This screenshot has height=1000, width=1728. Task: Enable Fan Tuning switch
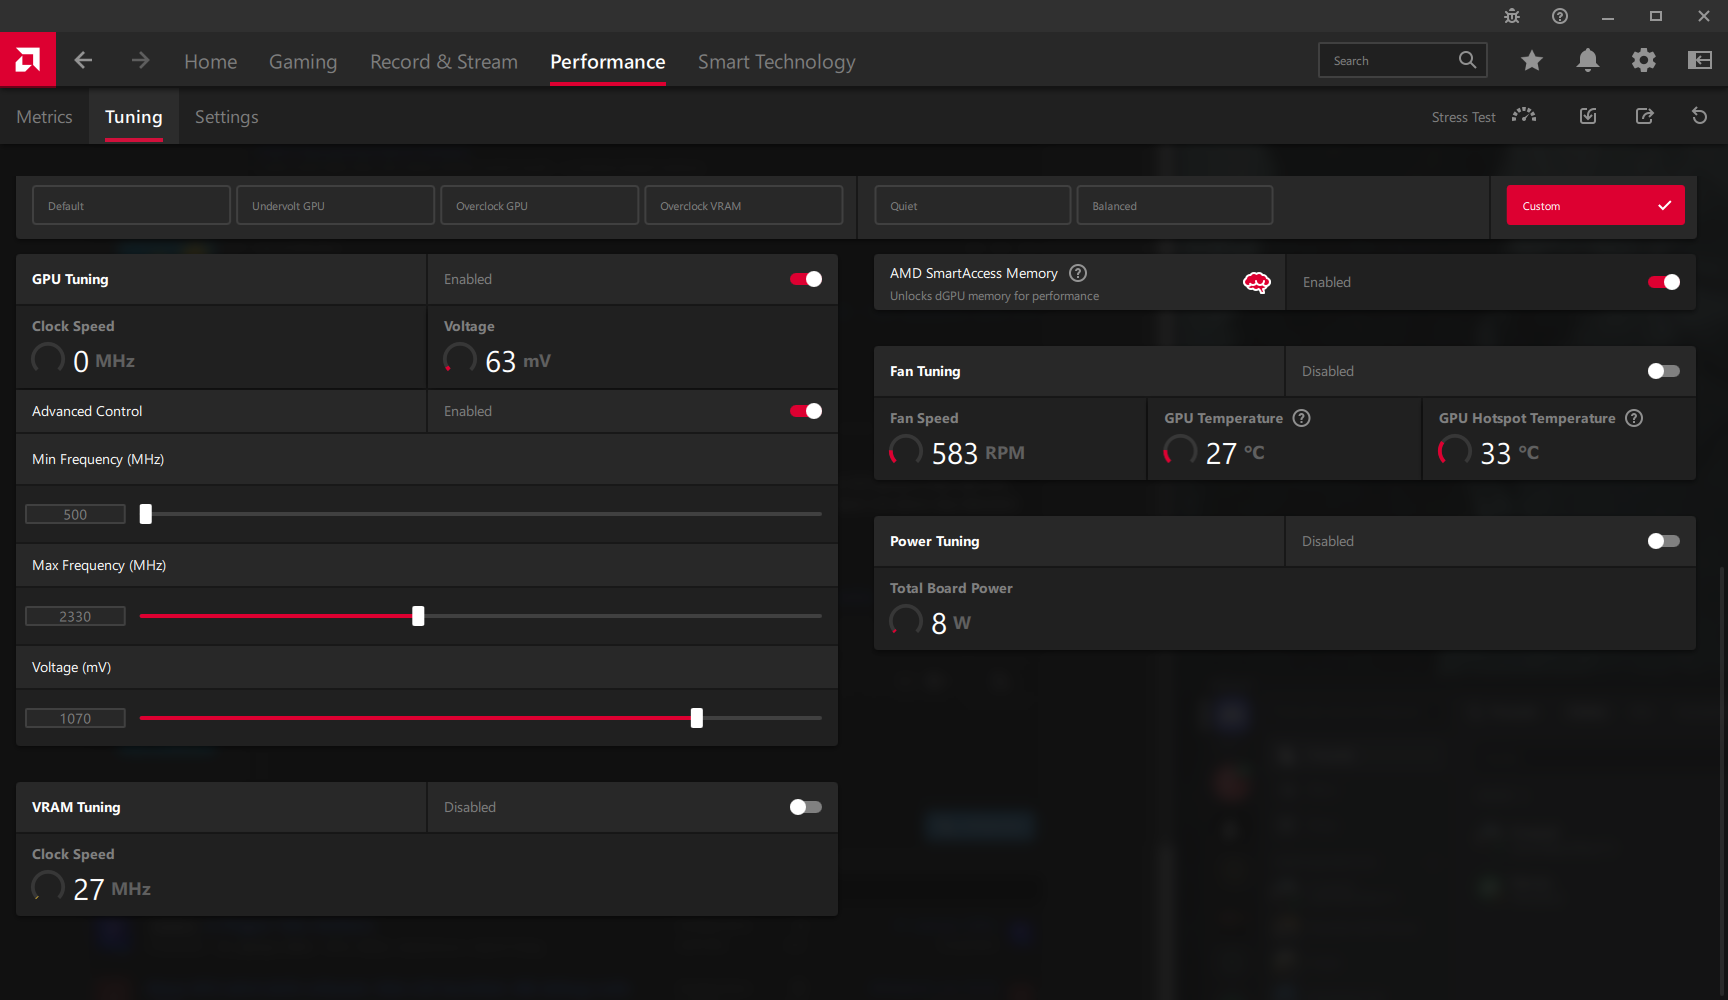tap(1664, 371)
